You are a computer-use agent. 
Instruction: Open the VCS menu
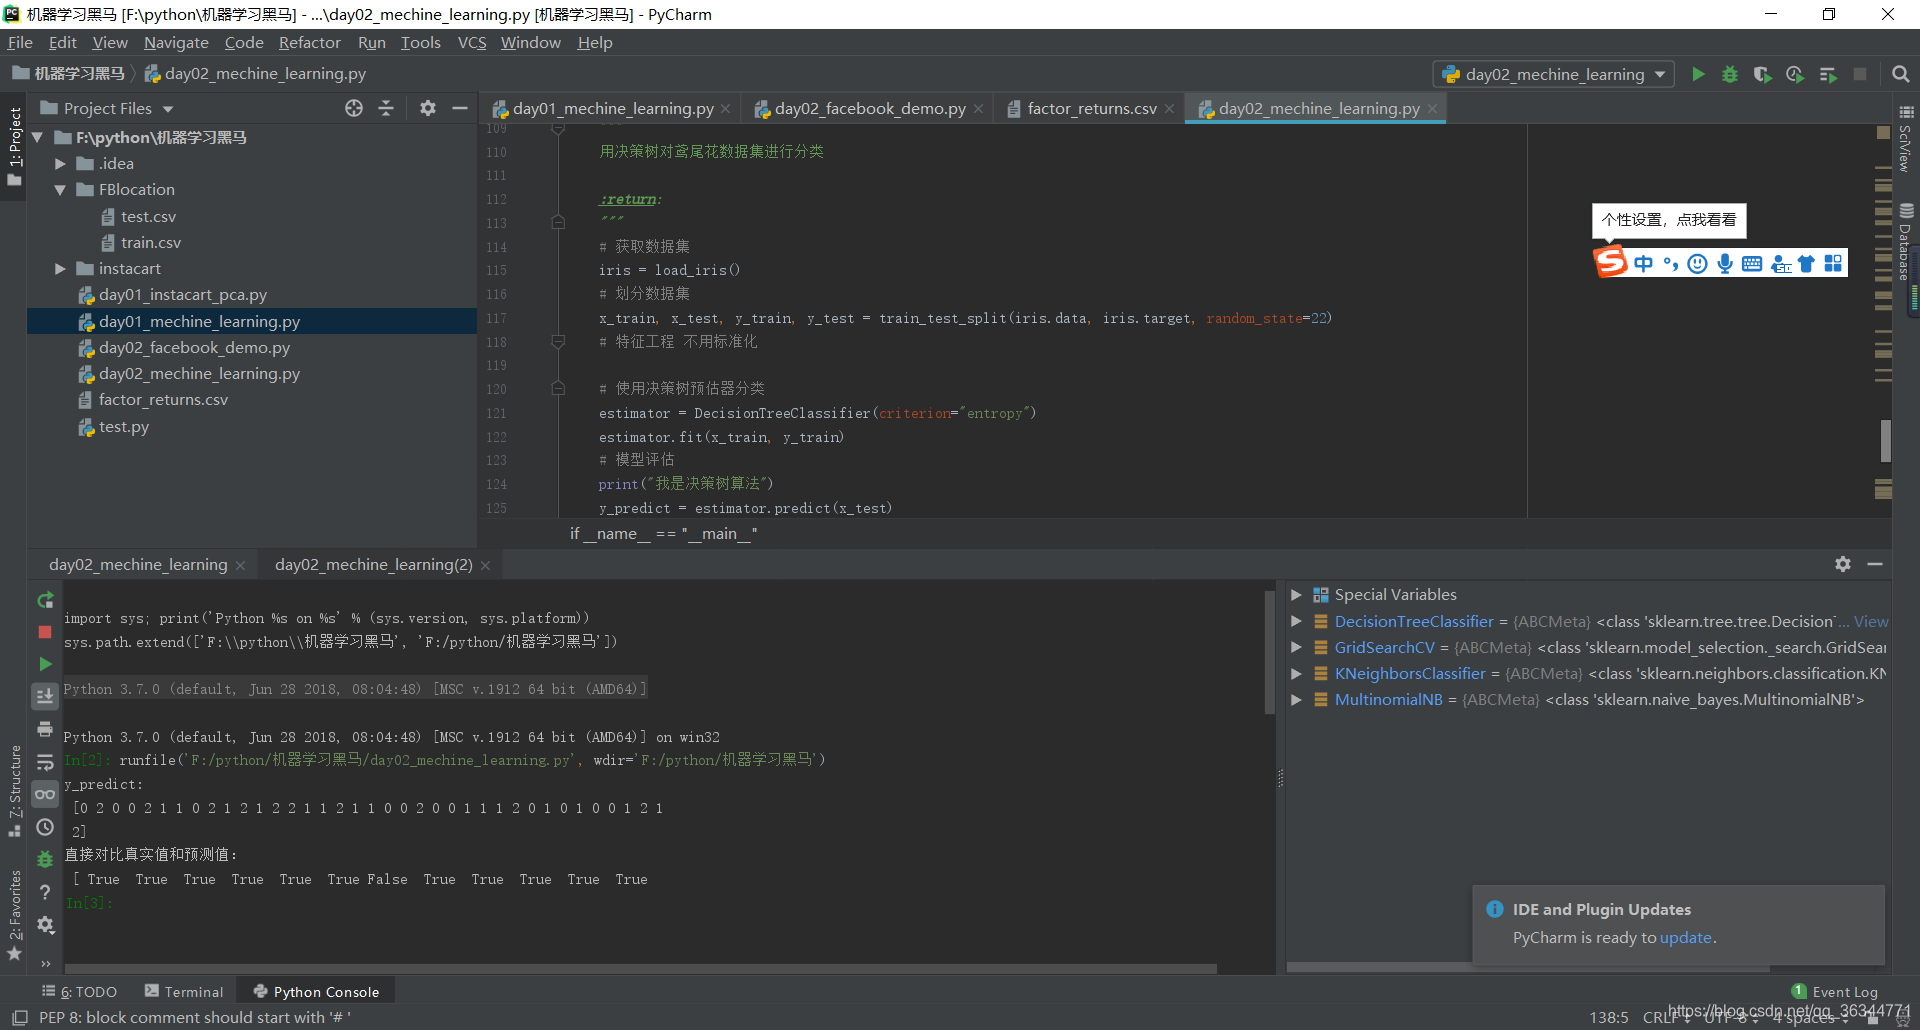[472, 42]
